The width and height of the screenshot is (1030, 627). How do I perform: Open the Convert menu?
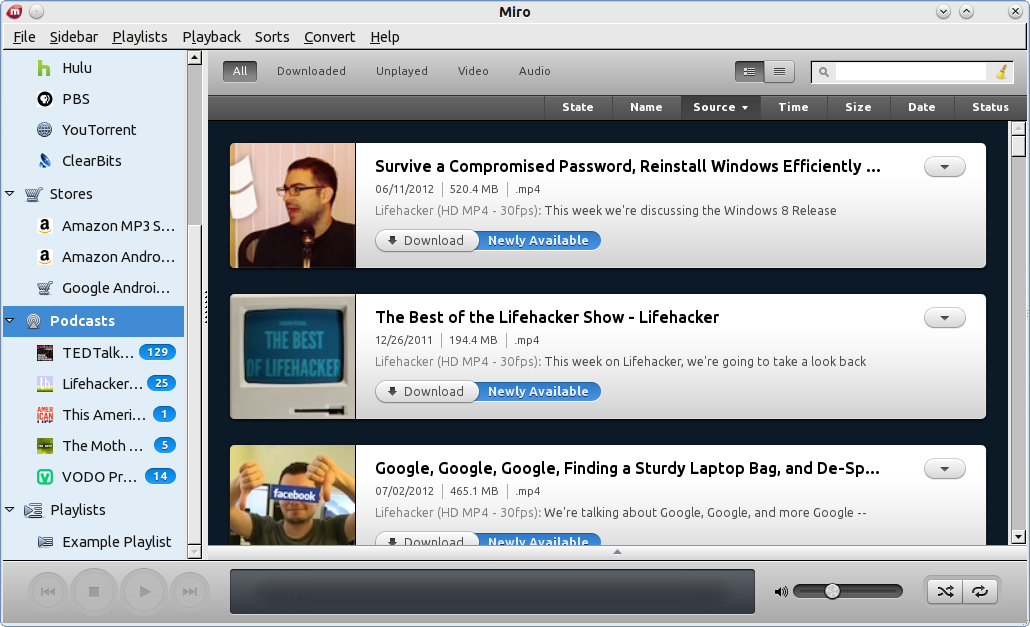[x=329, y=37]
